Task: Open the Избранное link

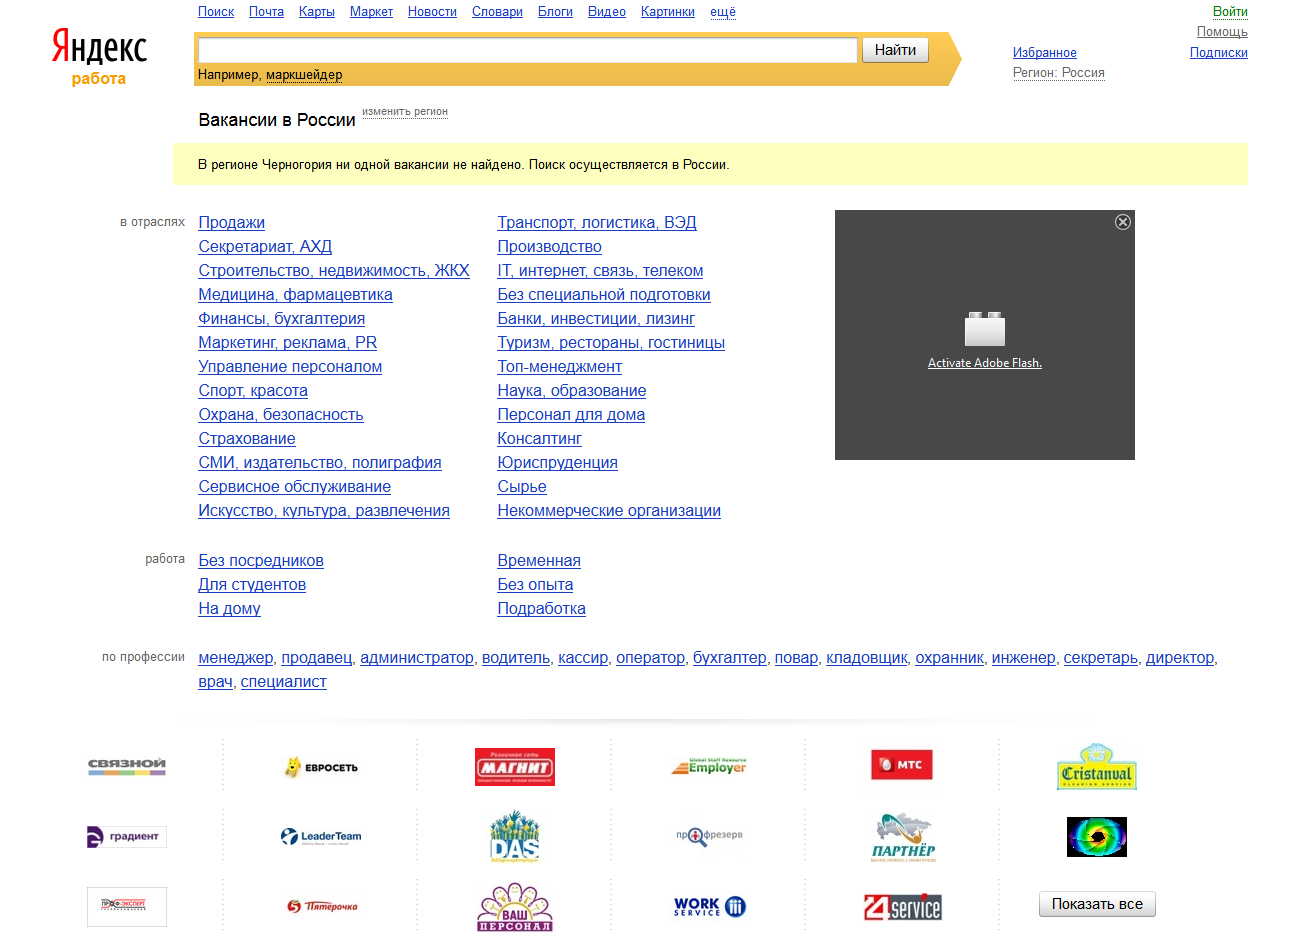Action: tap(1045, 53)
